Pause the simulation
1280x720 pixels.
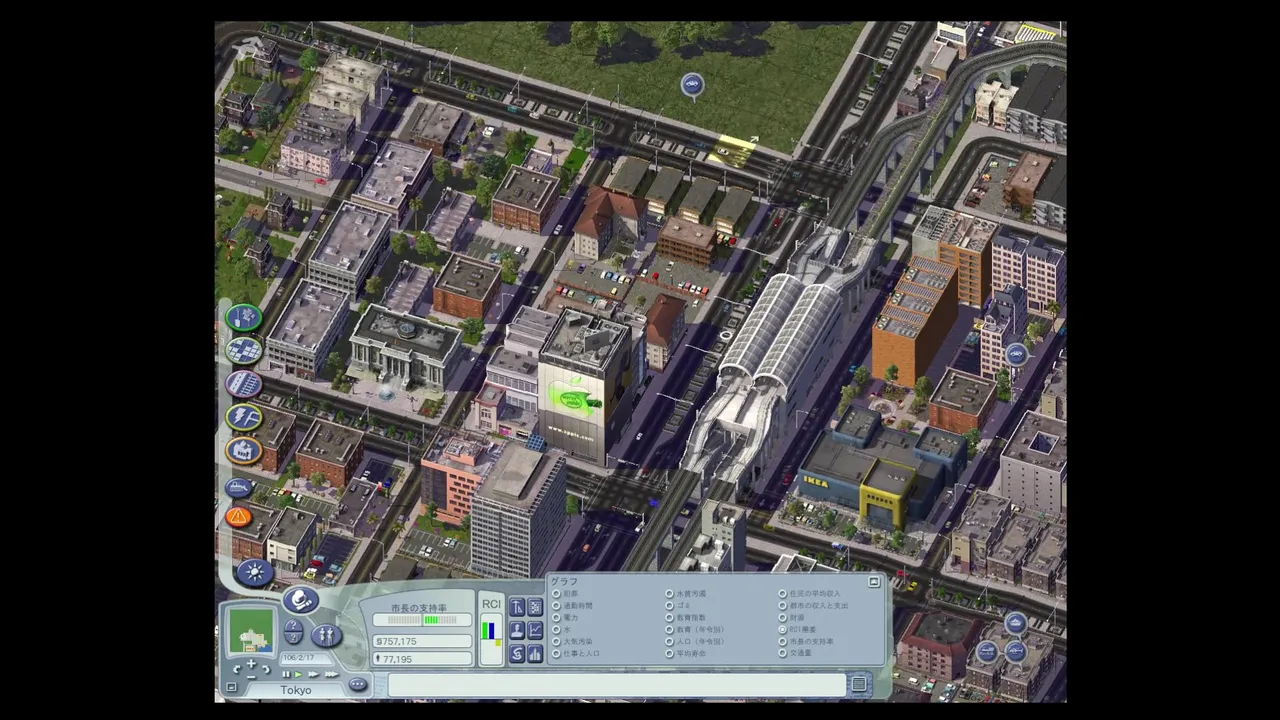(x=286, y=674)
